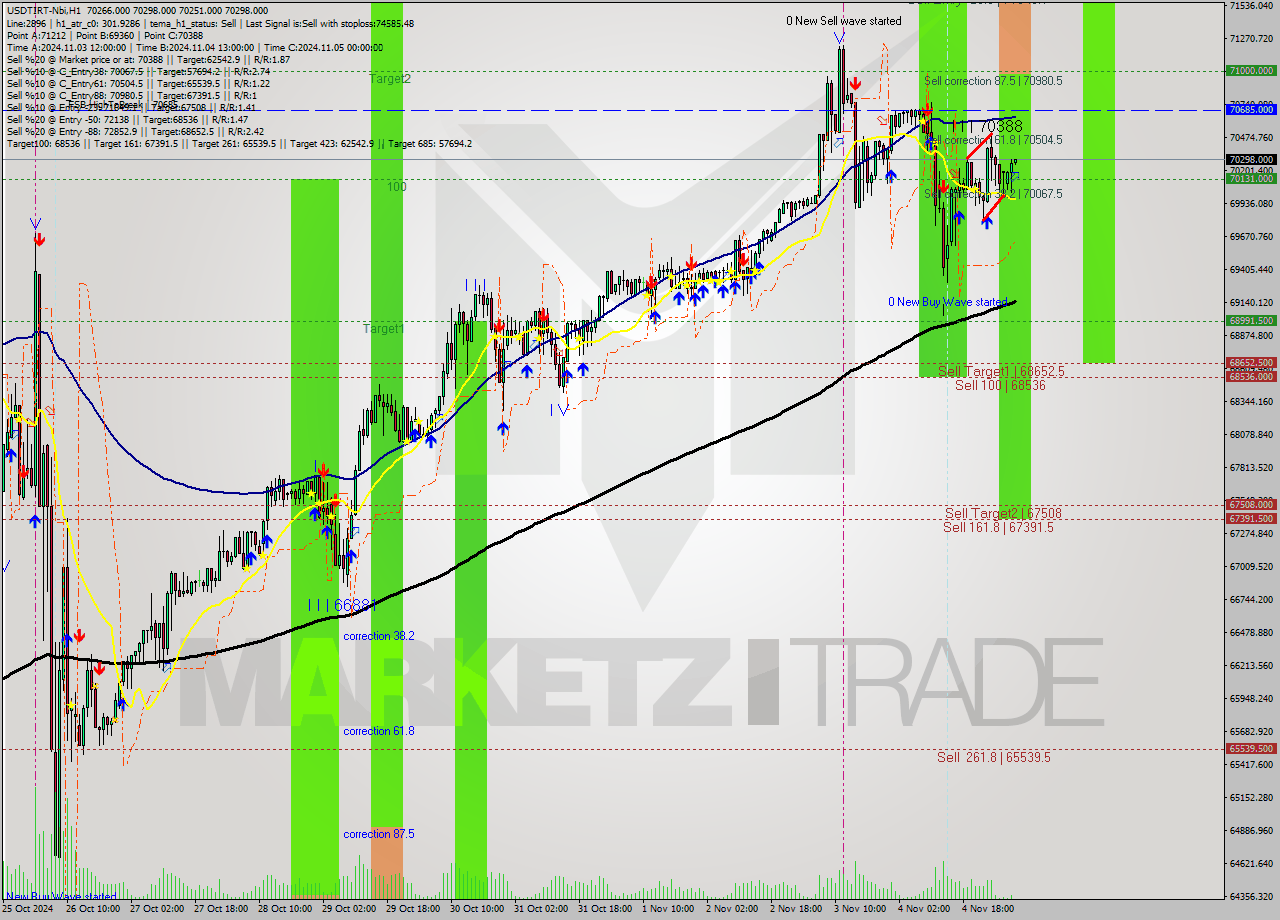Click the green 'Target2' label
This screenshot has height=920, width=1280.
pos(390,78)
